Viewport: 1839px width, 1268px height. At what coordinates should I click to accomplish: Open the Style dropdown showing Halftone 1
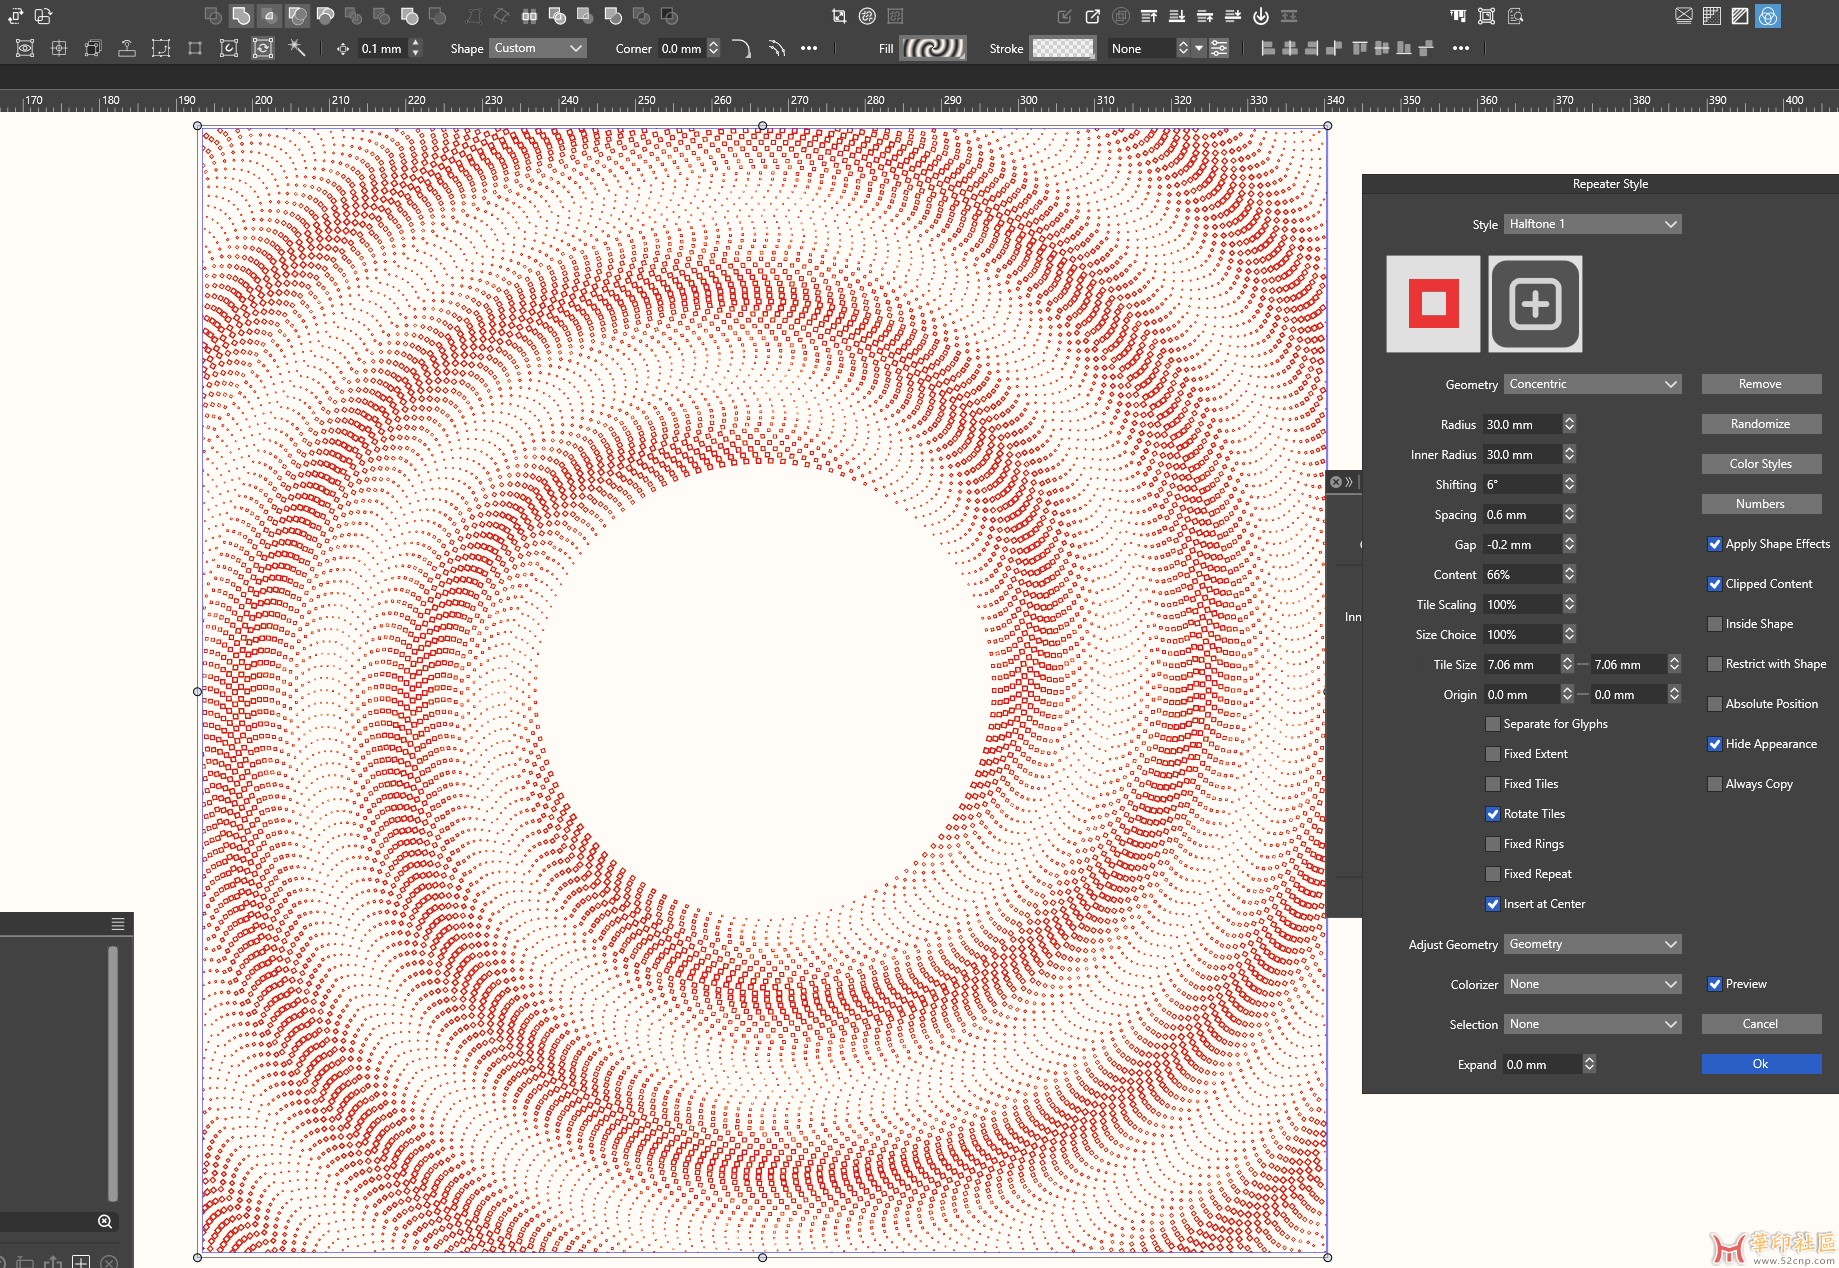point(1593,224)
